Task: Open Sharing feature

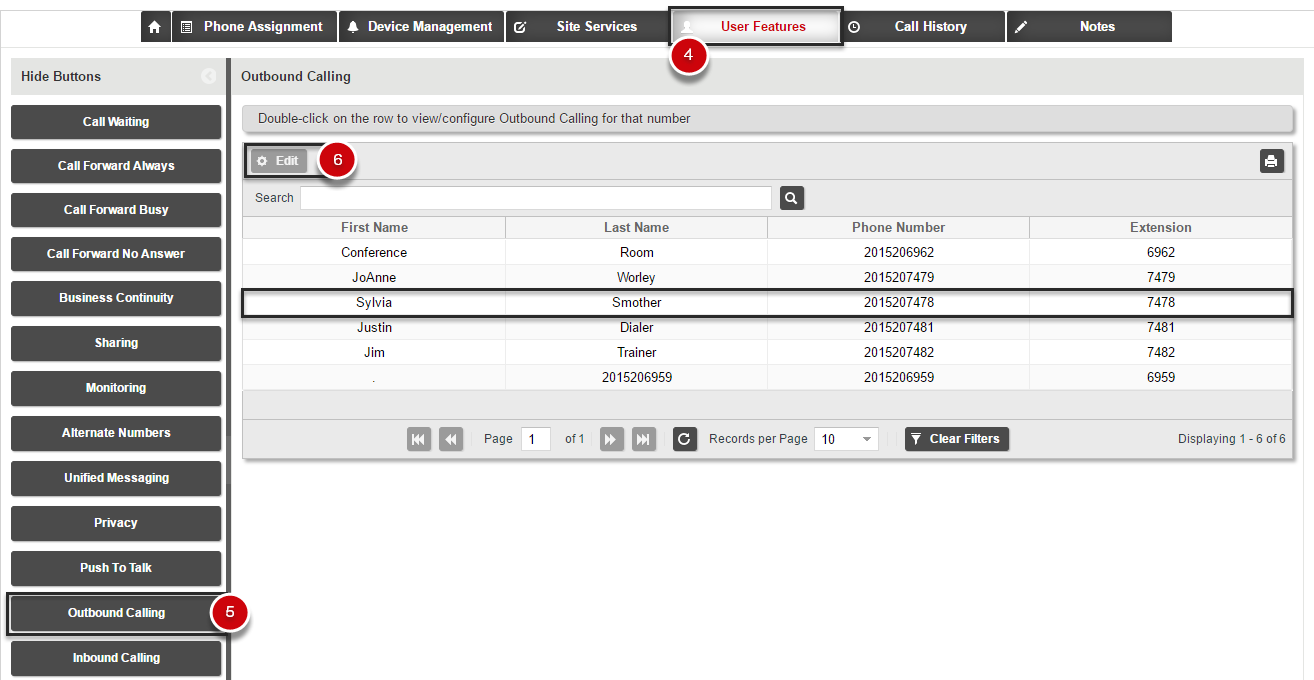Action: [x=116, y=343]
